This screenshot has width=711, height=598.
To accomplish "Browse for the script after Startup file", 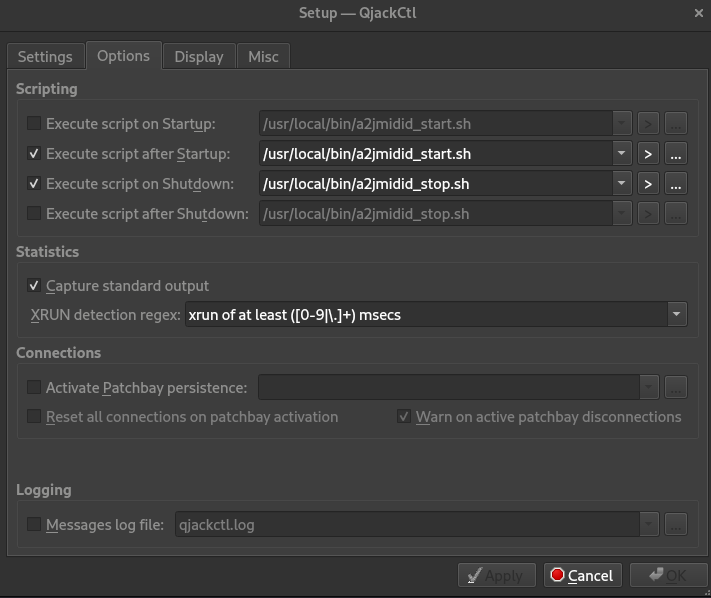I will [675, 154].
